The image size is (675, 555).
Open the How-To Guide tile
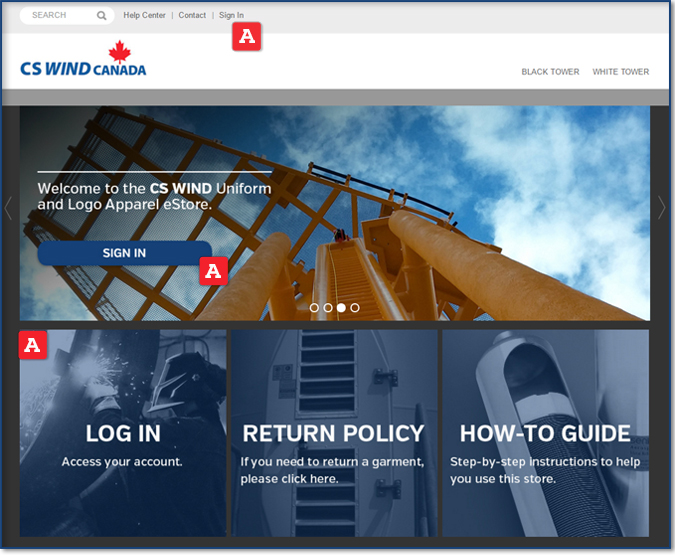(545, 434)
